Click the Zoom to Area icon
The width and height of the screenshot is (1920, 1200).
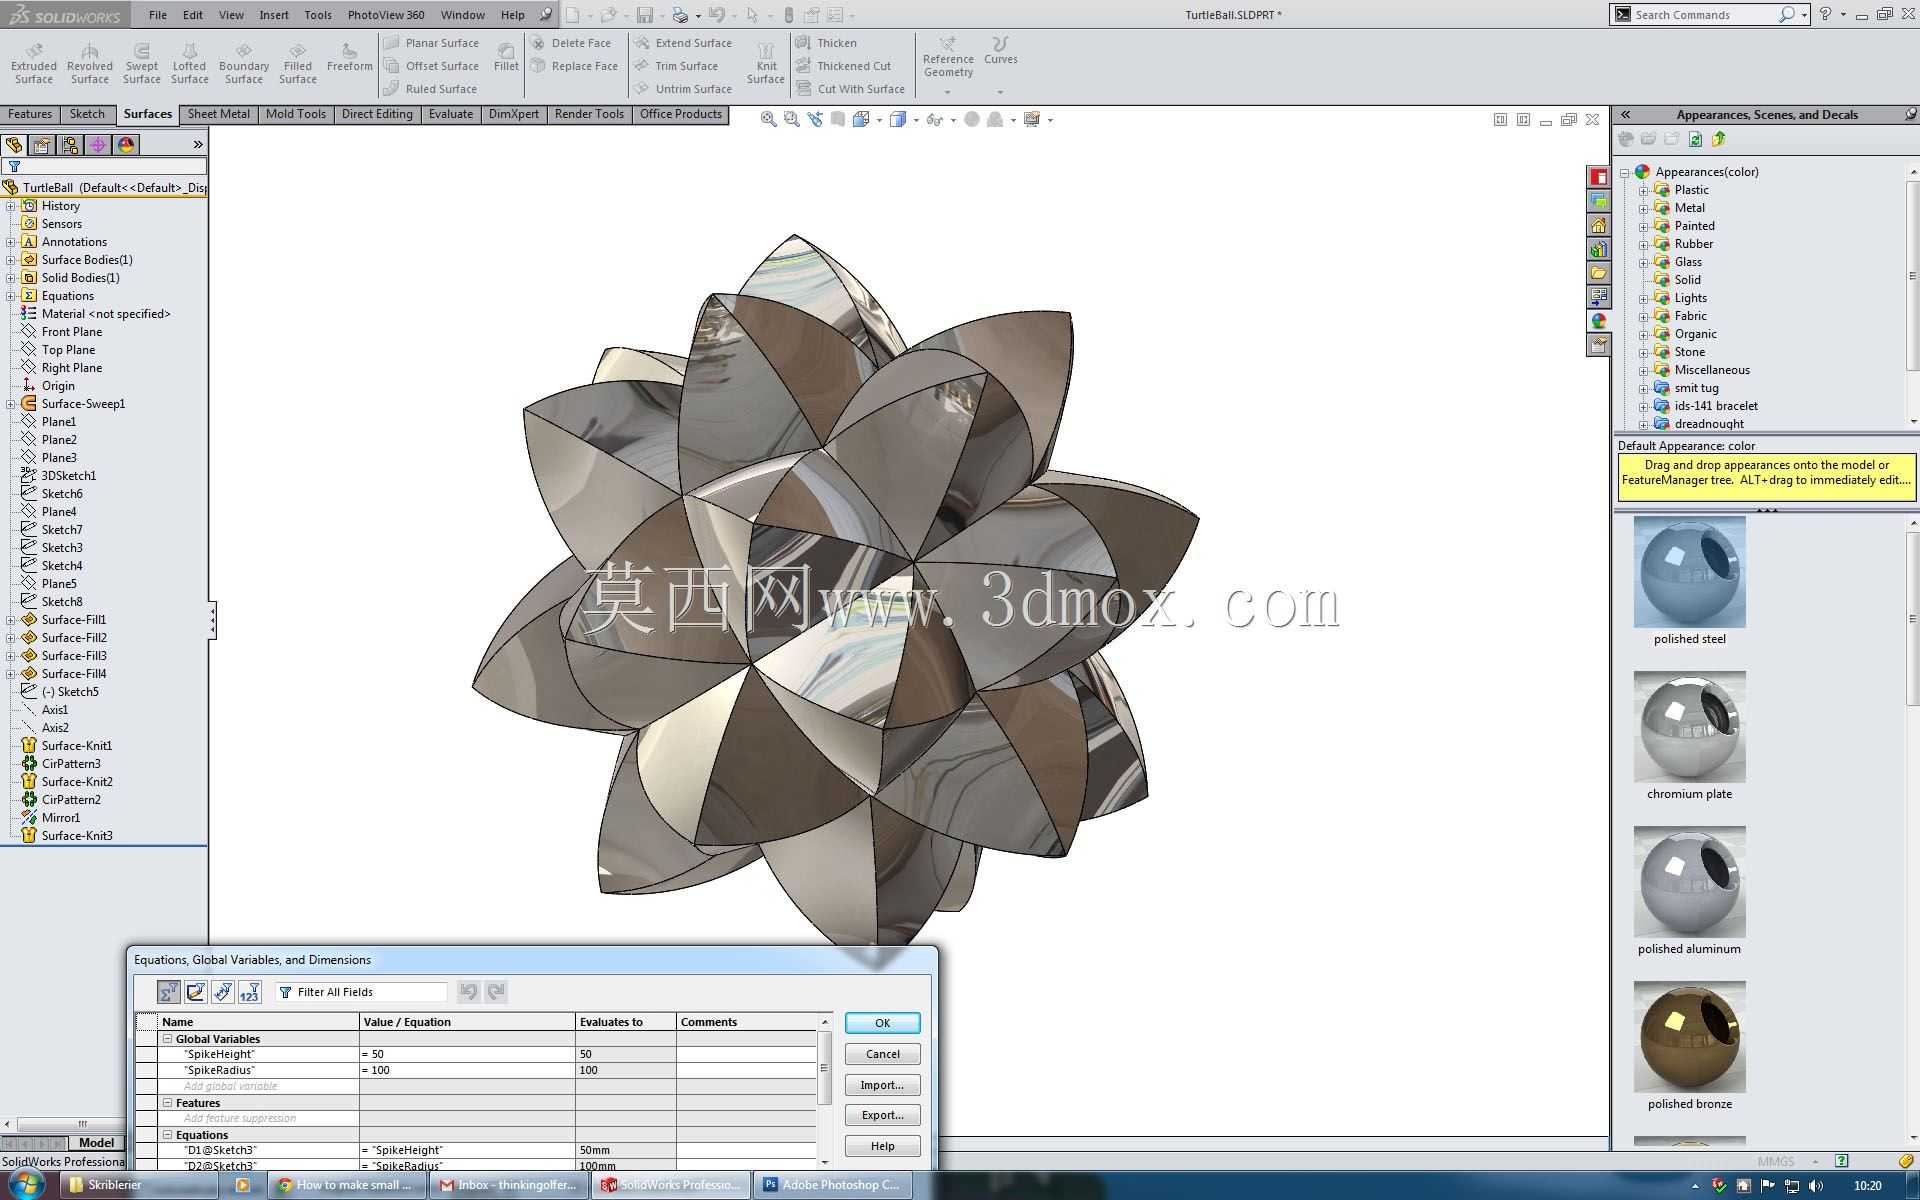tap(791, 119)
